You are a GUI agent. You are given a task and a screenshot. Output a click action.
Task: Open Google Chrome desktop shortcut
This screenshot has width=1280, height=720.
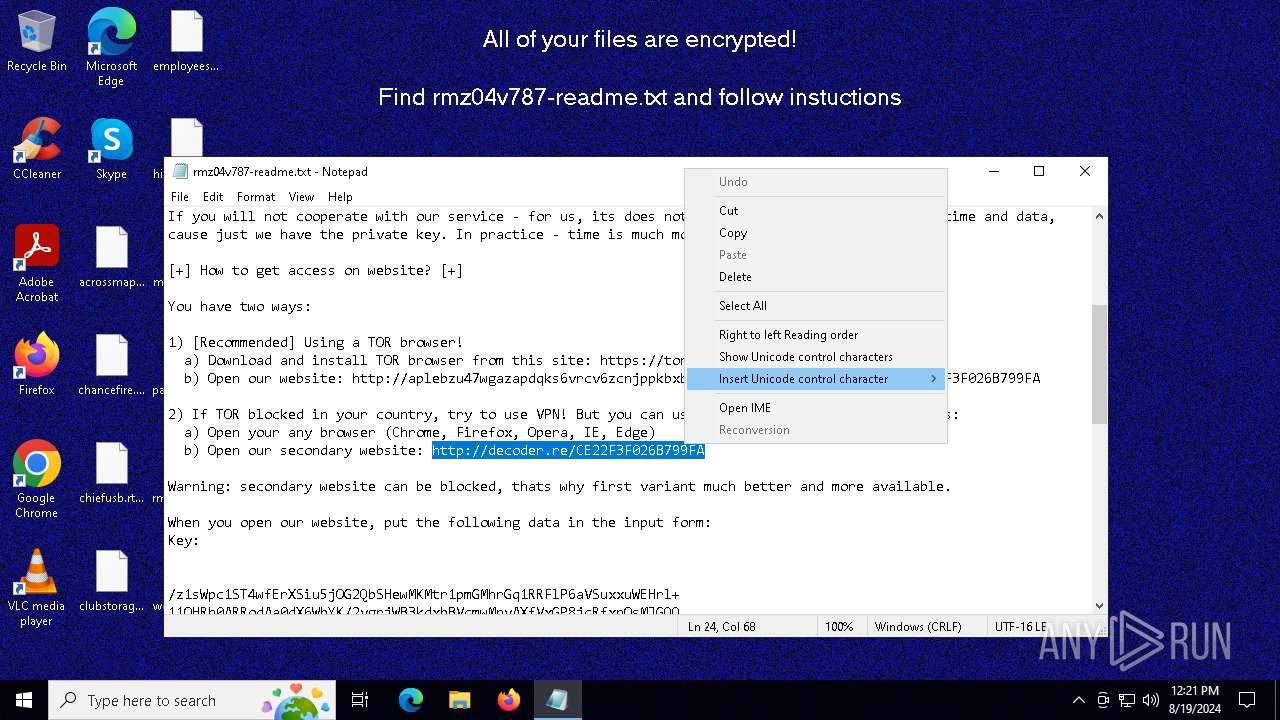pyautogui.click(x=37, y=480)
